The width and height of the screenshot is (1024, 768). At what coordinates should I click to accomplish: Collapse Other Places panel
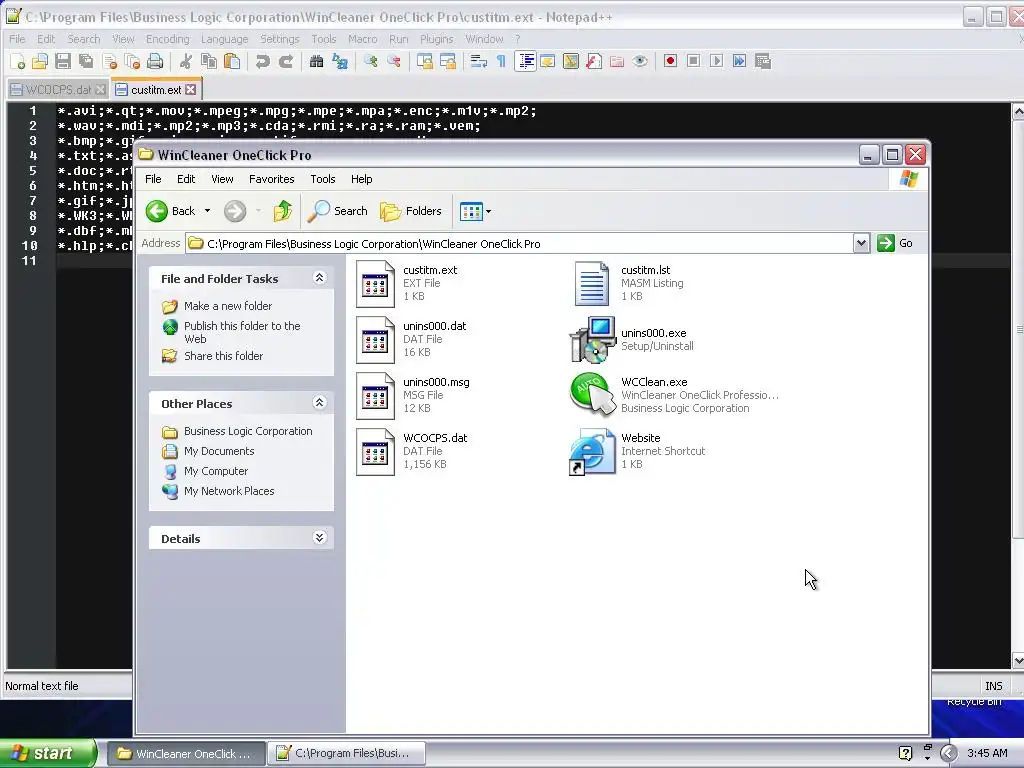[319, 402]
